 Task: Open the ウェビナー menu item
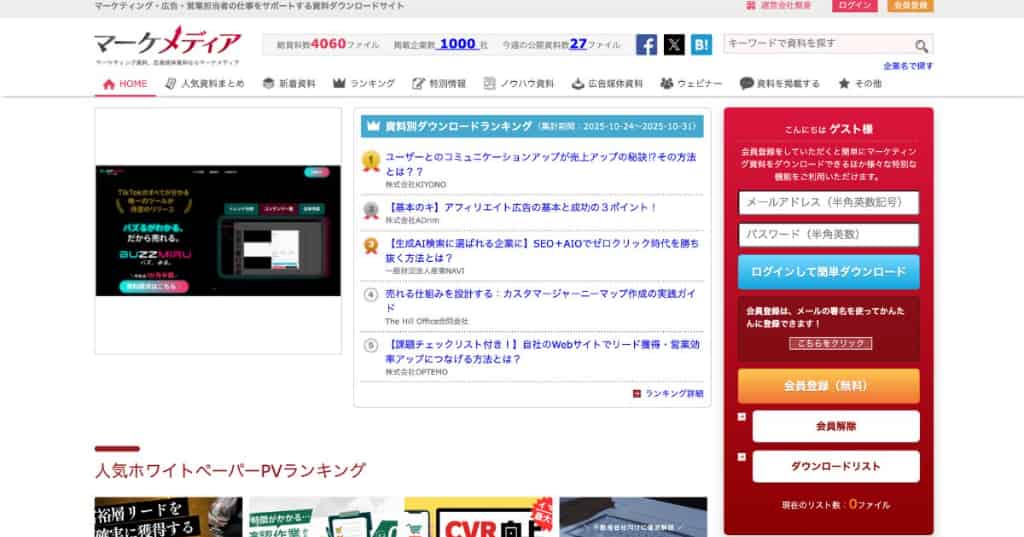click(691, 84)
